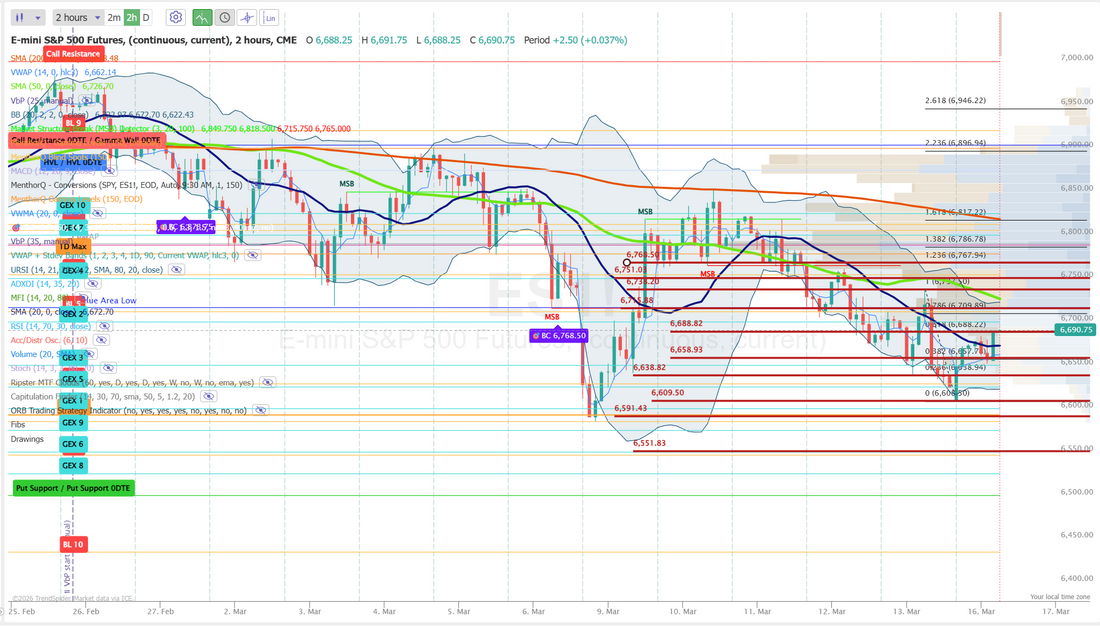Expand the chart type dropdown arrow
The height and width of the screenshot is (626, 1100).
click(x=38, y=17)
